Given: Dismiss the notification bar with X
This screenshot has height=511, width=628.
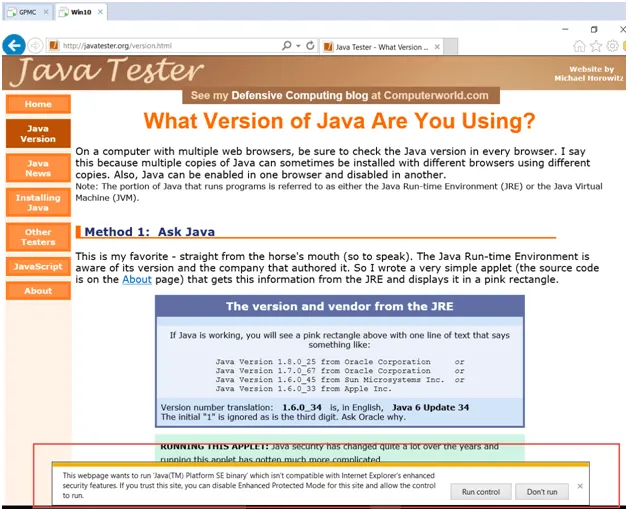Looking at the screenshot, I should (x=580, y=487).
